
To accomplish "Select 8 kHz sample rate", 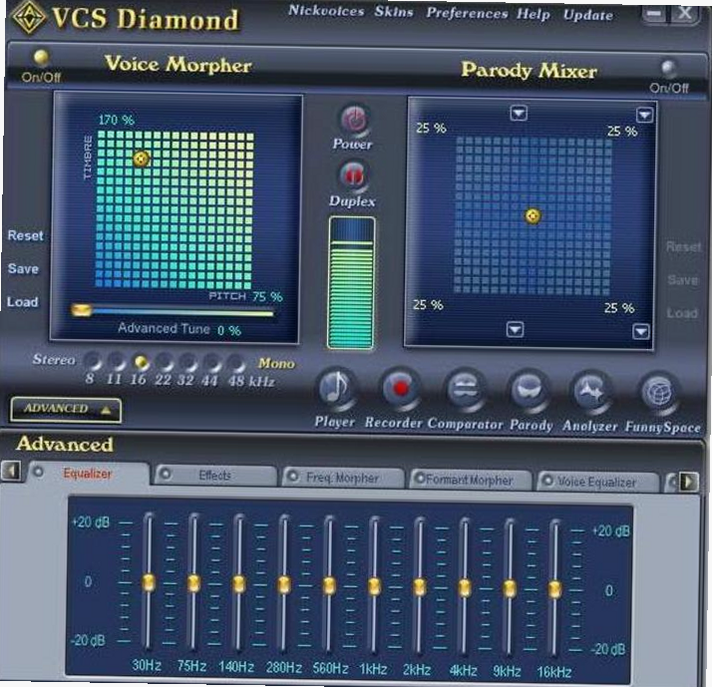I will pos(92,361).
